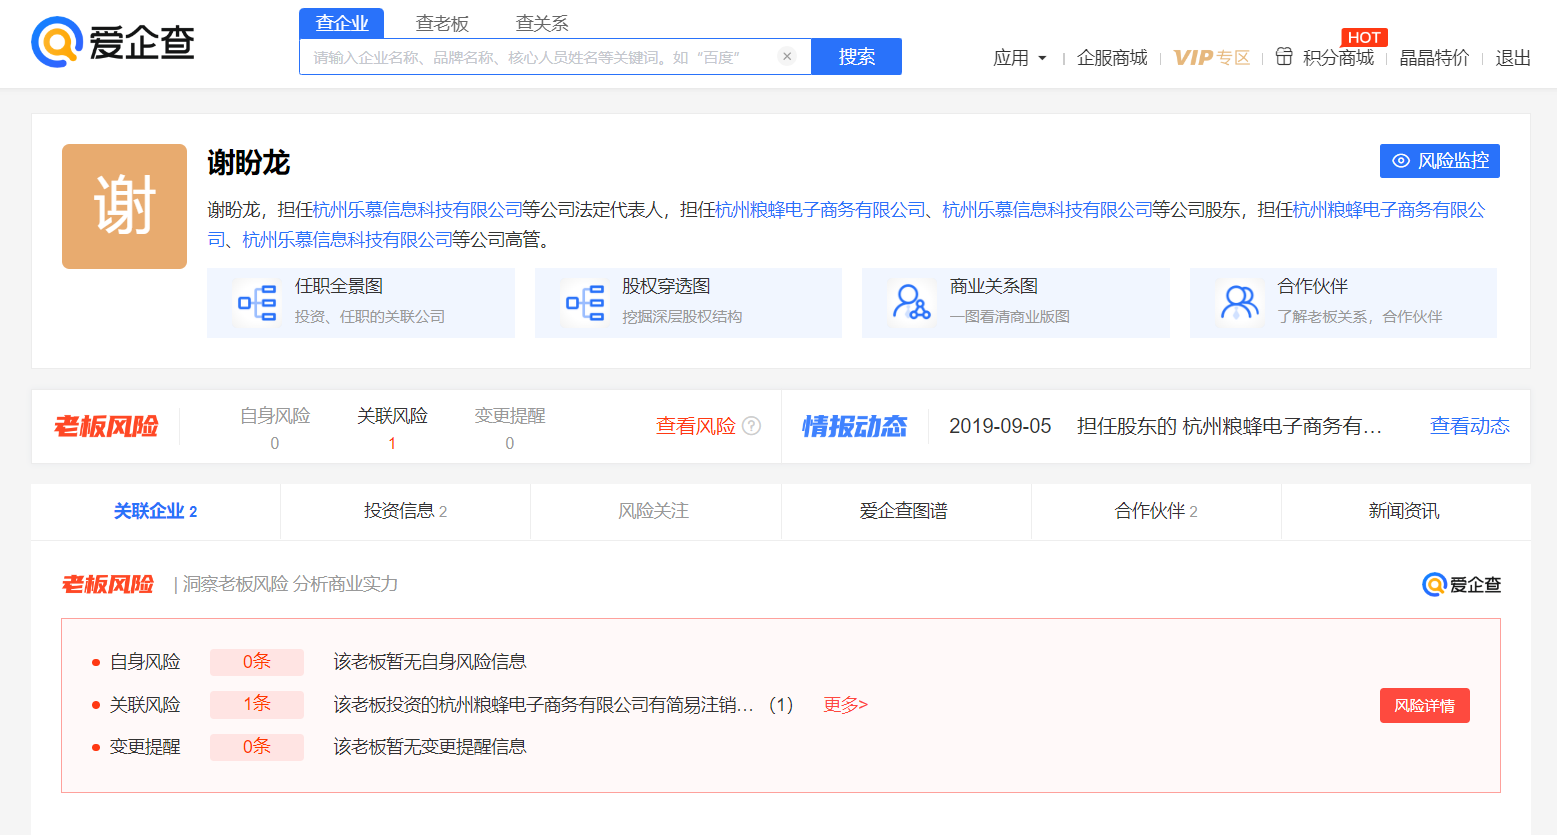Click the 晶晶特价 account link
Screen dimensions: 1557x835
(1434, 58)
